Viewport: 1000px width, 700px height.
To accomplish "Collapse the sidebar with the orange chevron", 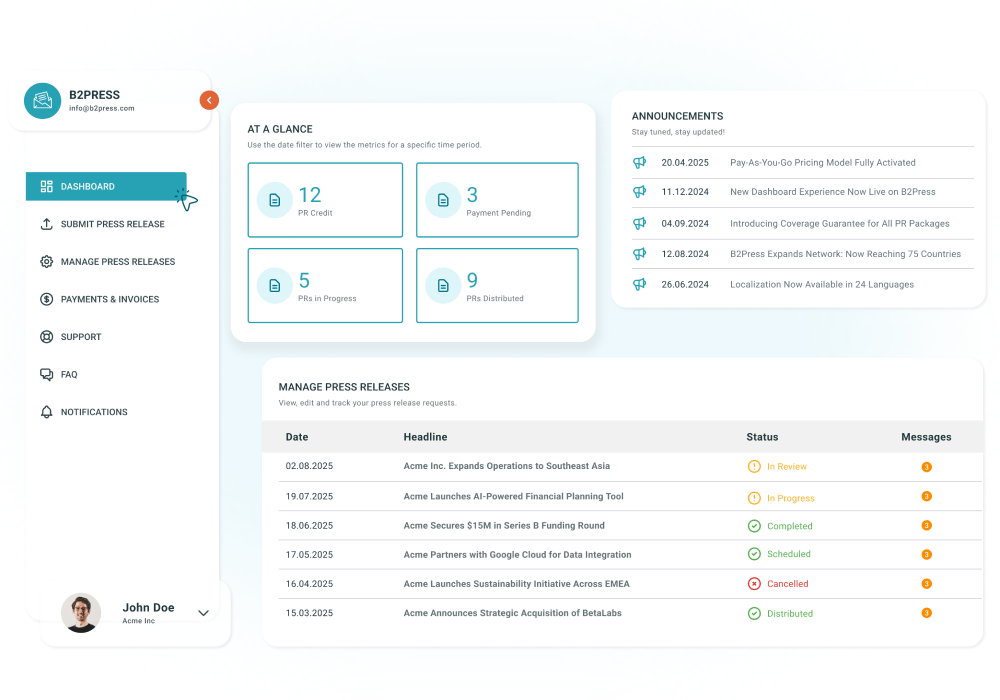I will tap(208, 100).
